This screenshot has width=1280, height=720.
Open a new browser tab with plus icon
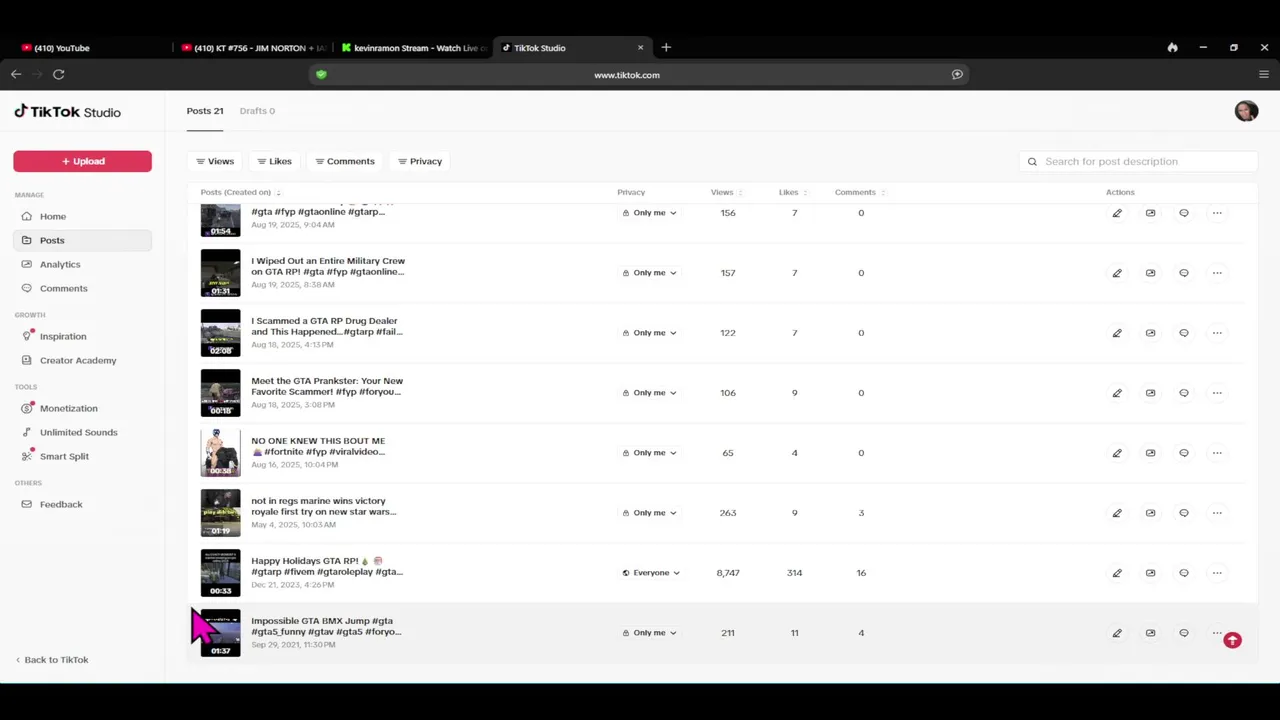click(666, 47)
